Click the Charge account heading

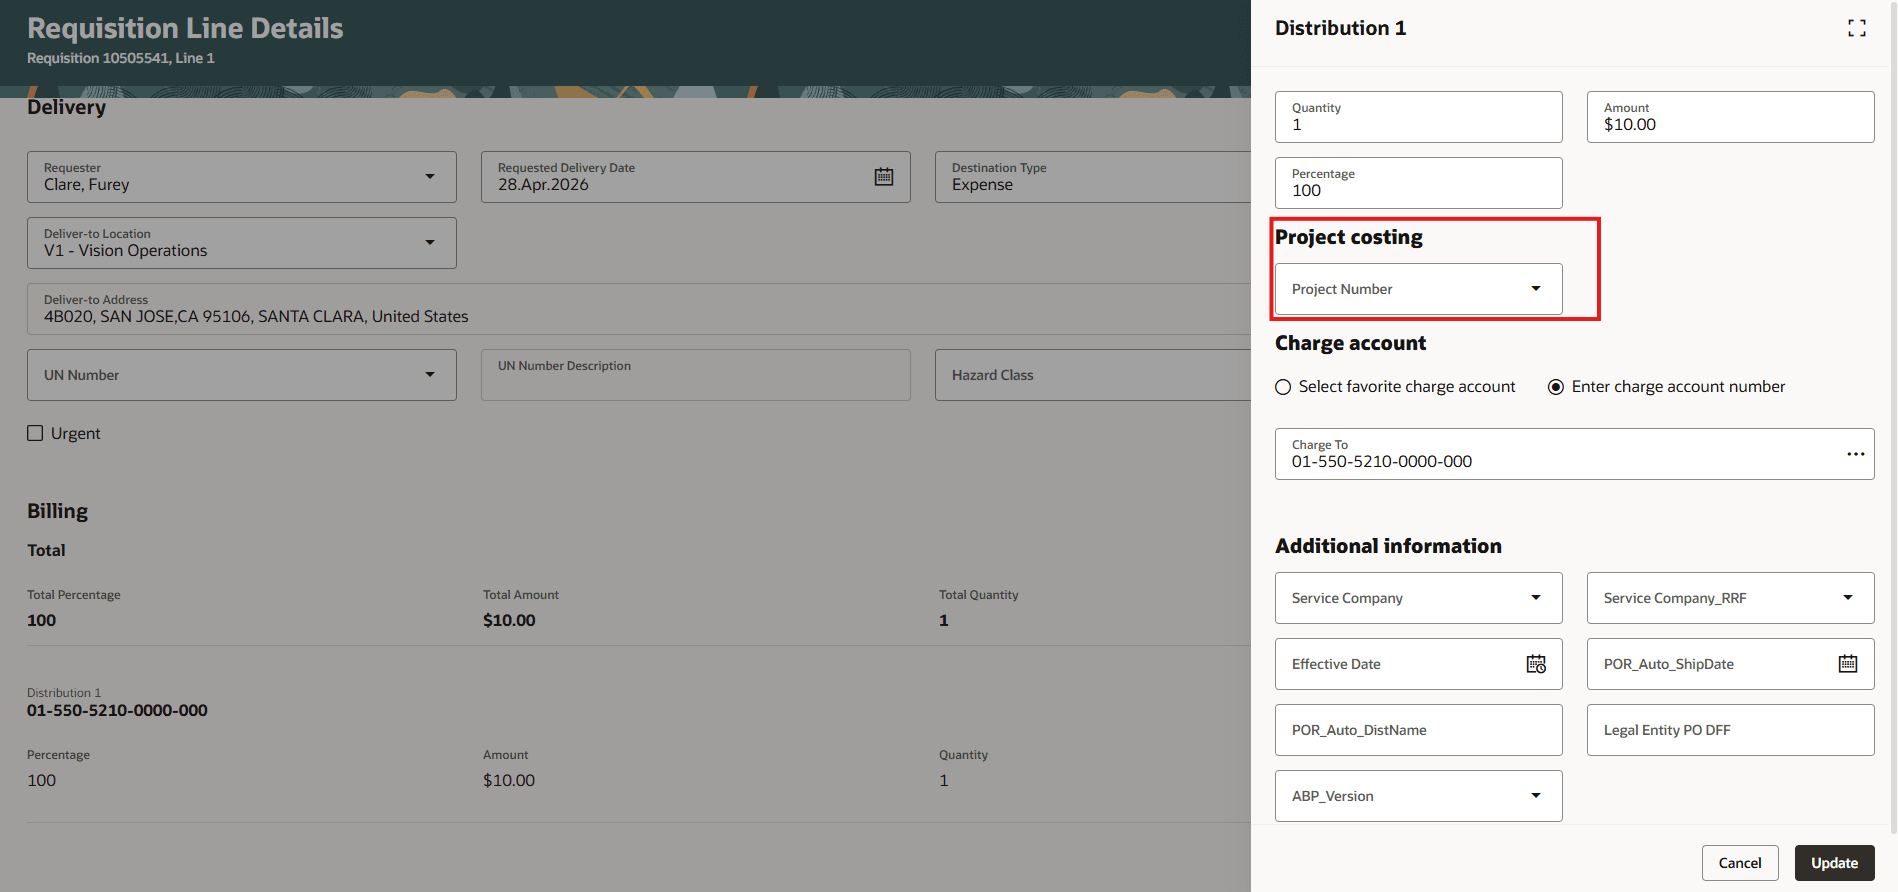tap(1350, 343)
